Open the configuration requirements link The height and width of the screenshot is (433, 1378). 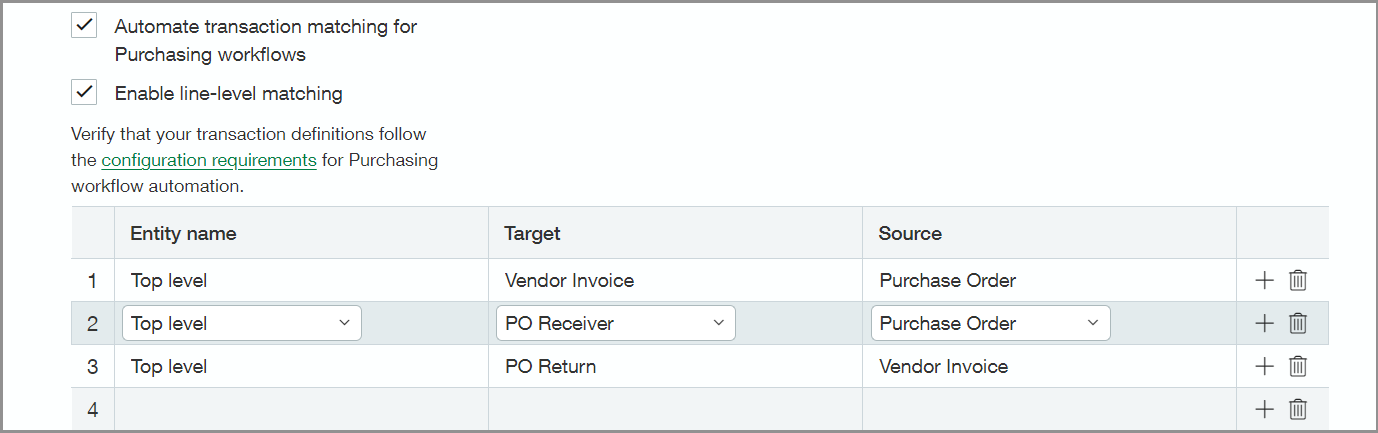click(209, 160)
